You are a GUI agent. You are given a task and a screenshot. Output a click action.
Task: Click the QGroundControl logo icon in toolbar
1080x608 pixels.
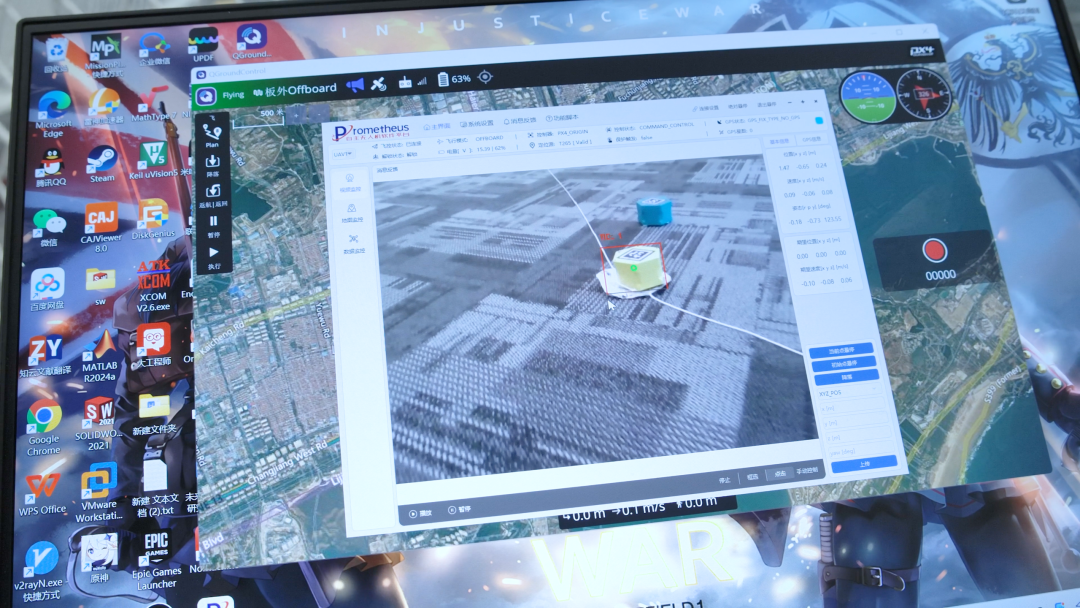(x=206, y=96)
